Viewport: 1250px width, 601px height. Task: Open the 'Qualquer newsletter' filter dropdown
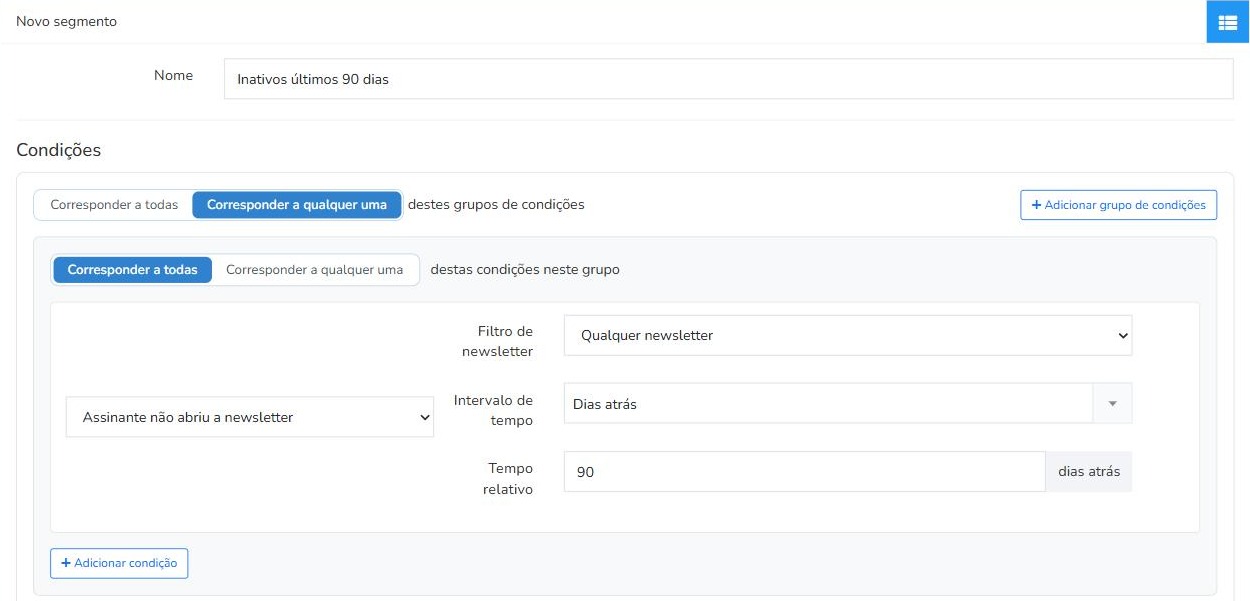click(x=848, y=336)
